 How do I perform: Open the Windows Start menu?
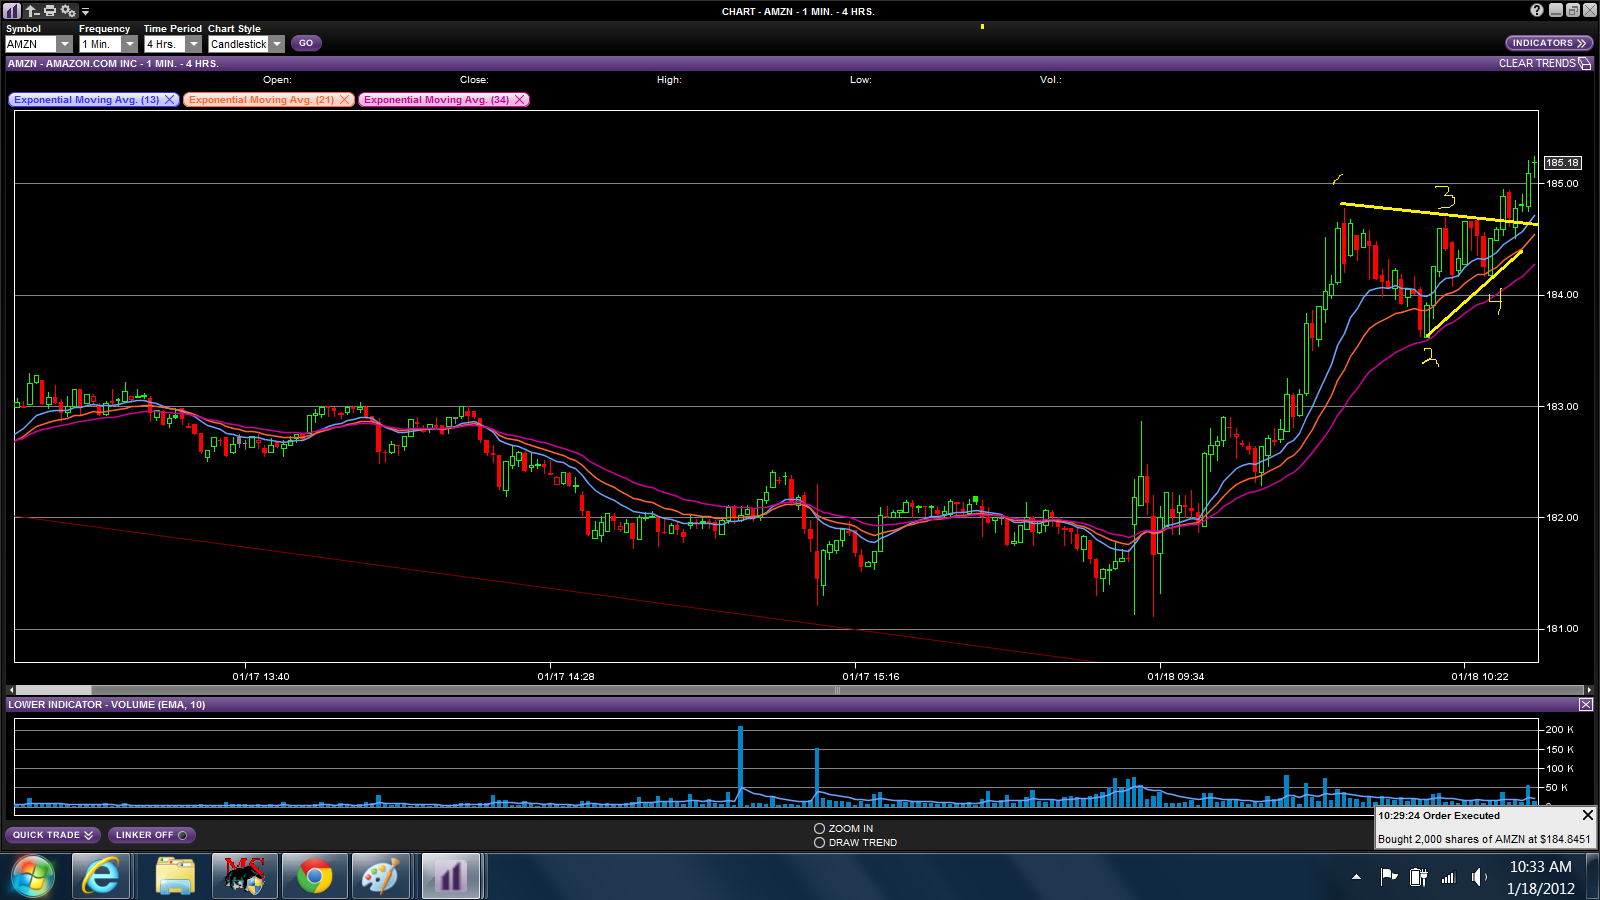click(x=33, y=877)
